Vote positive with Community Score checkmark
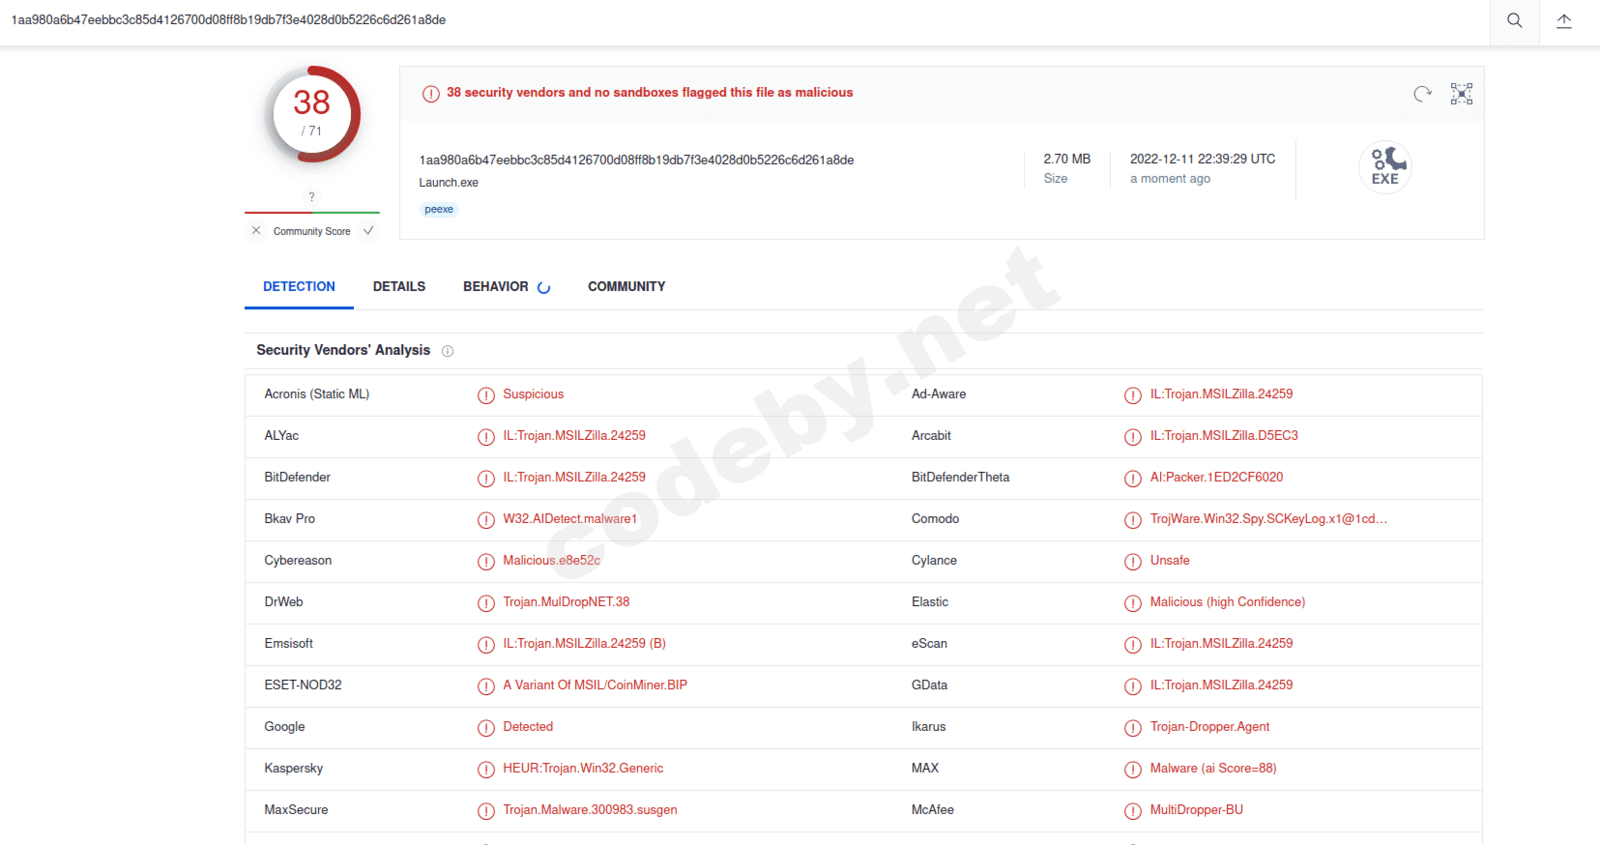Image resolution: width=1600 pixels, height=845 pixels. (x=368, y=231)
